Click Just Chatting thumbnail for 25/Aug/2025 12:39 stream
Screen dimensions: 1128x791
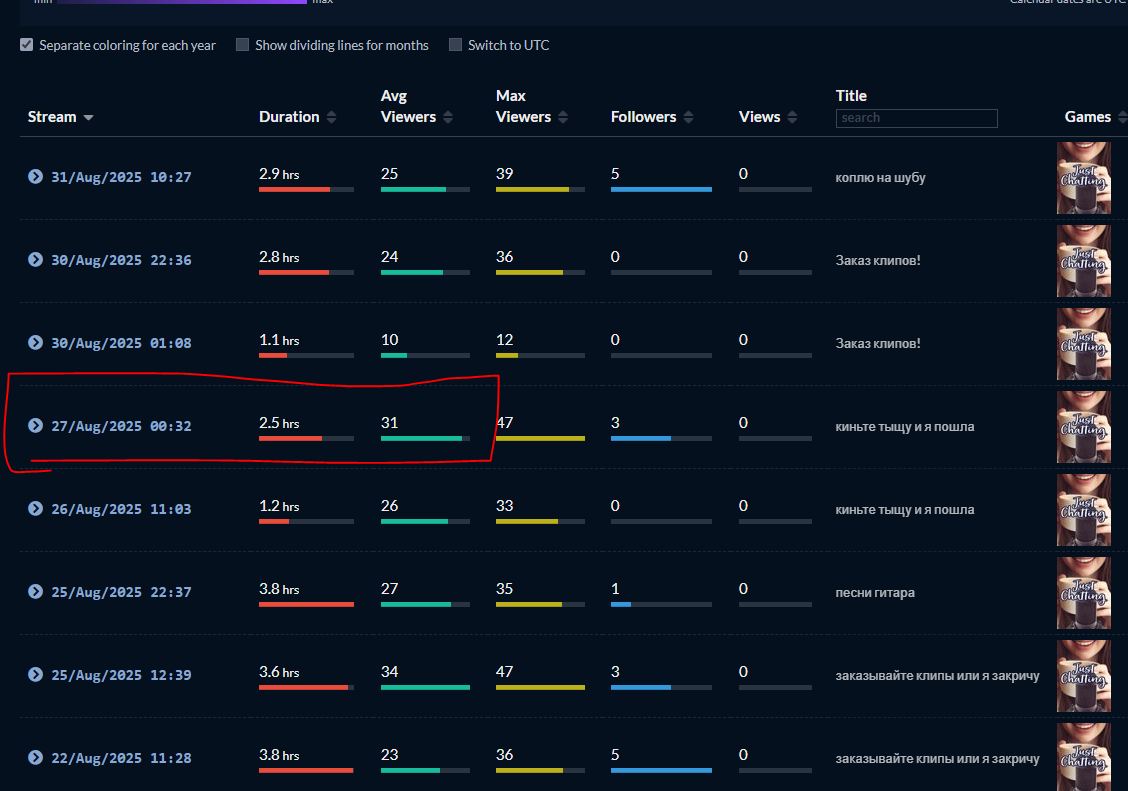pyautogui.click(x=1083, y=676)
